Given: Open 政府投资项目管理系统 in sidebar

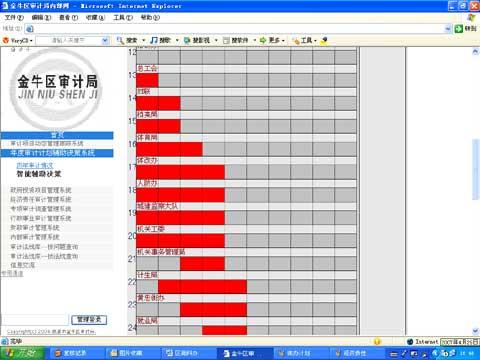Looking at the screenshot, I should click(x=41, y=190).
